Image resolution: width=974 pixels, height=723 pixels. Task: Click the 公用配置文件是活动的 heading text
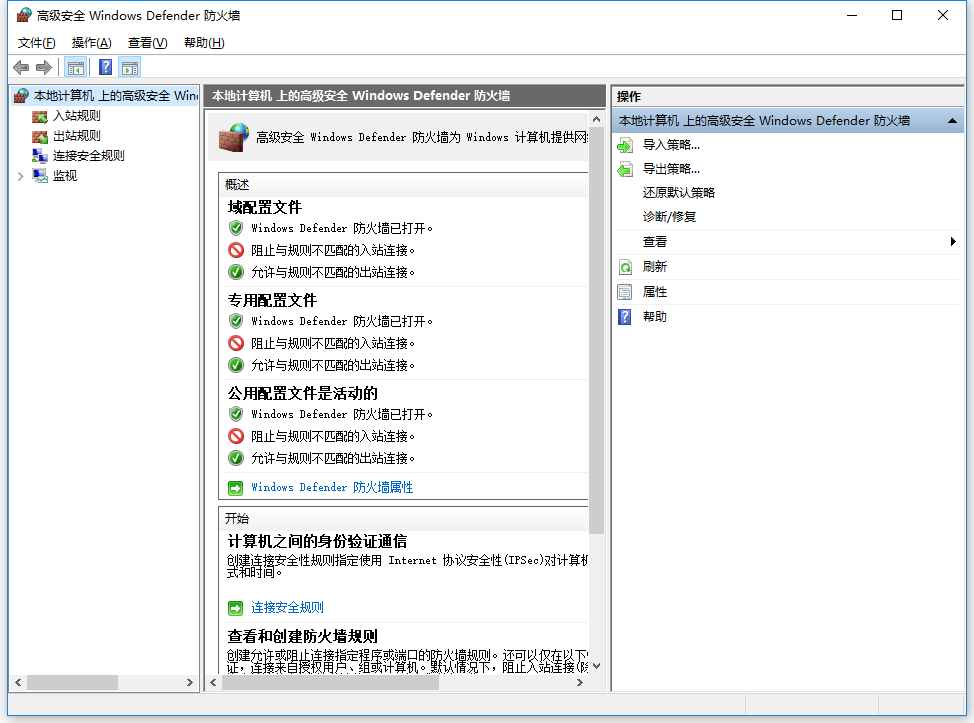click(303, 393)
